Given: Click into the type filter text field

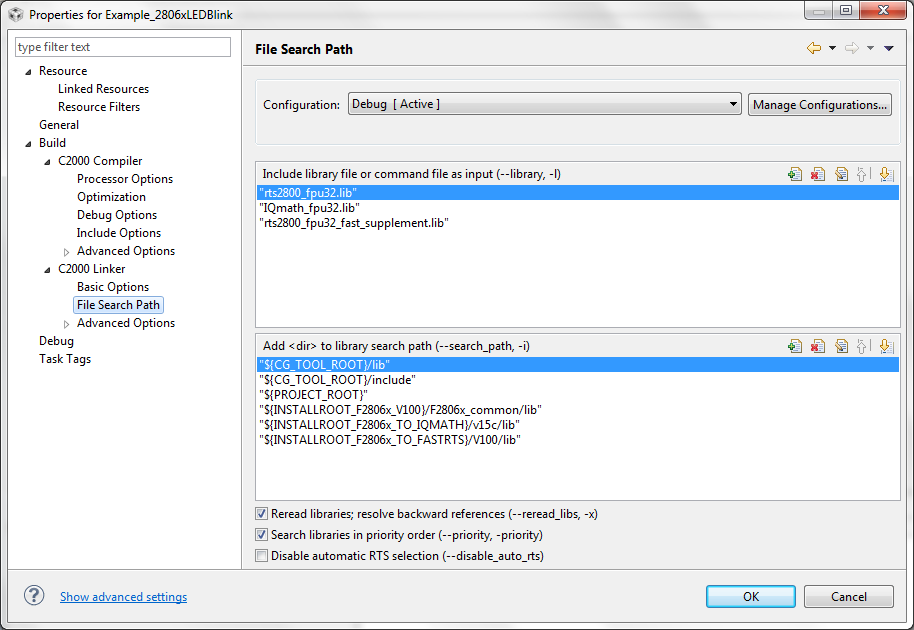Looking at the screenshot, I should (x=123, y=47).
